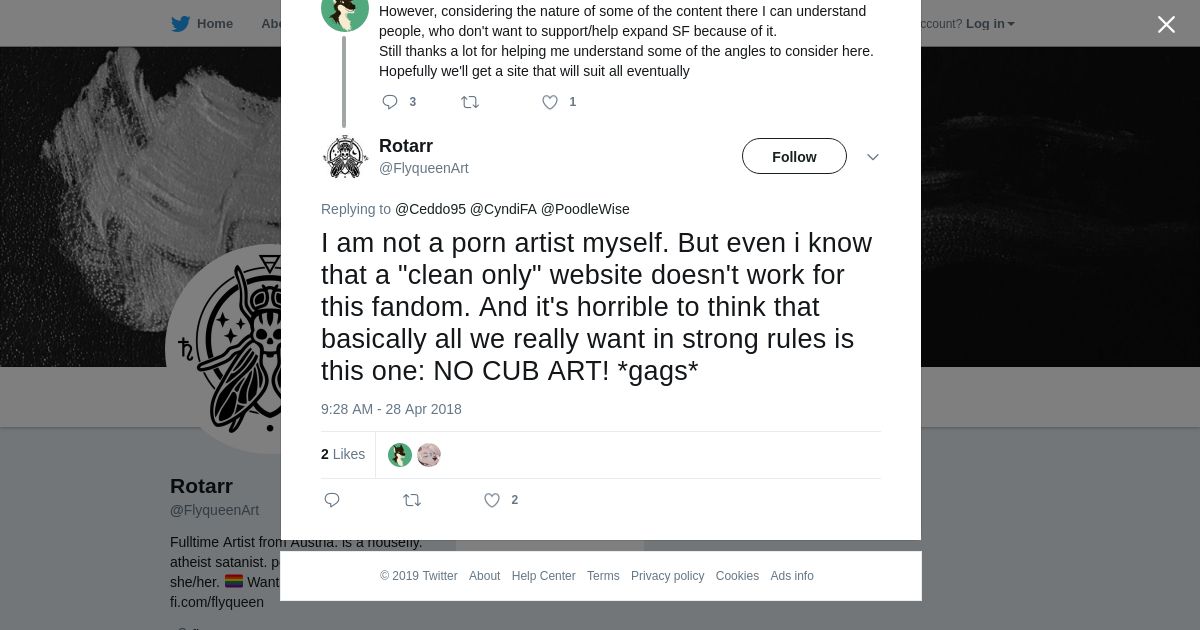View second liker's pink avatar
This screenshot has height=630, width=1200.
[429, 455]
